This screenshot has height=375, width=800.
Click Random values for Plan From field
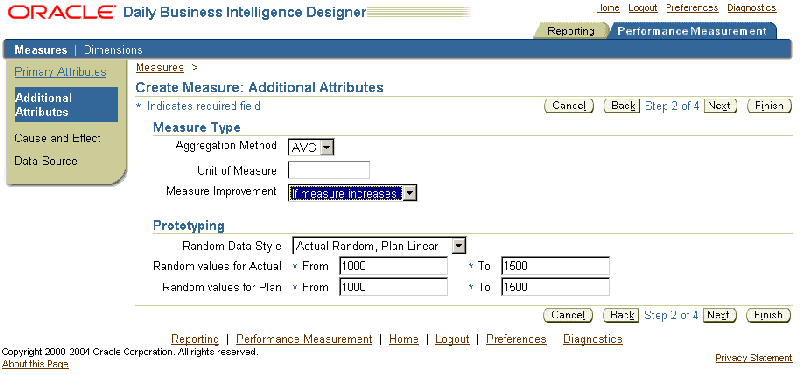[x=393, y=287]
